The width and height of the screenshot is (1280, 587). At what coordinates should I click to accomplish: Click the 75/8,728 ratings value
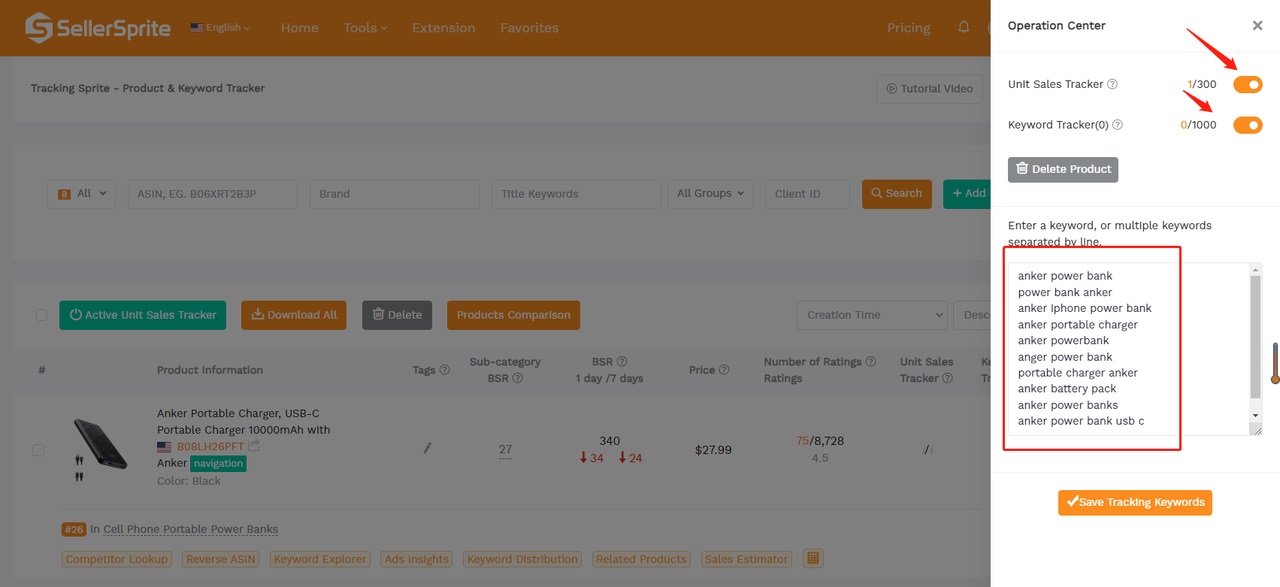click(820, 441)
